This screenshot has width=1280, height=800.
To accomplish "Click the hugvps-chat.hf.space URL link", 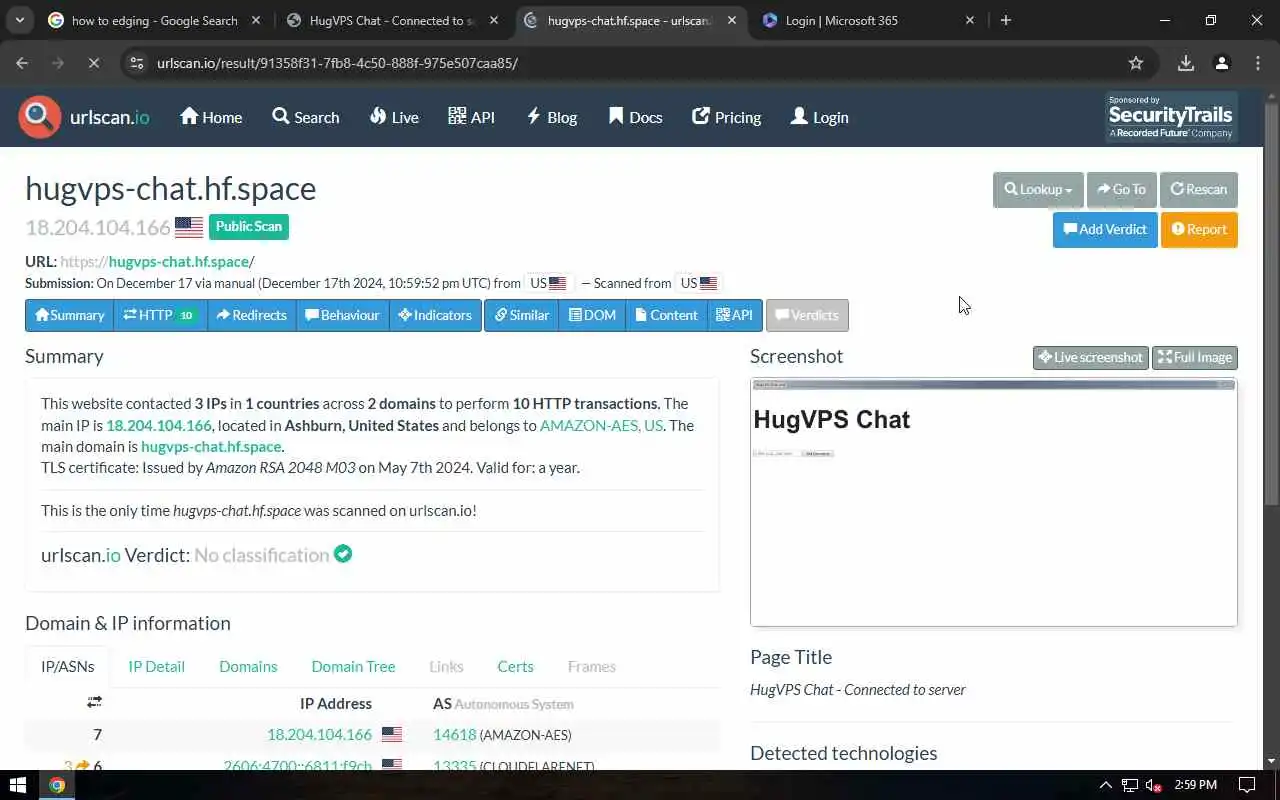I will [178, 262].
